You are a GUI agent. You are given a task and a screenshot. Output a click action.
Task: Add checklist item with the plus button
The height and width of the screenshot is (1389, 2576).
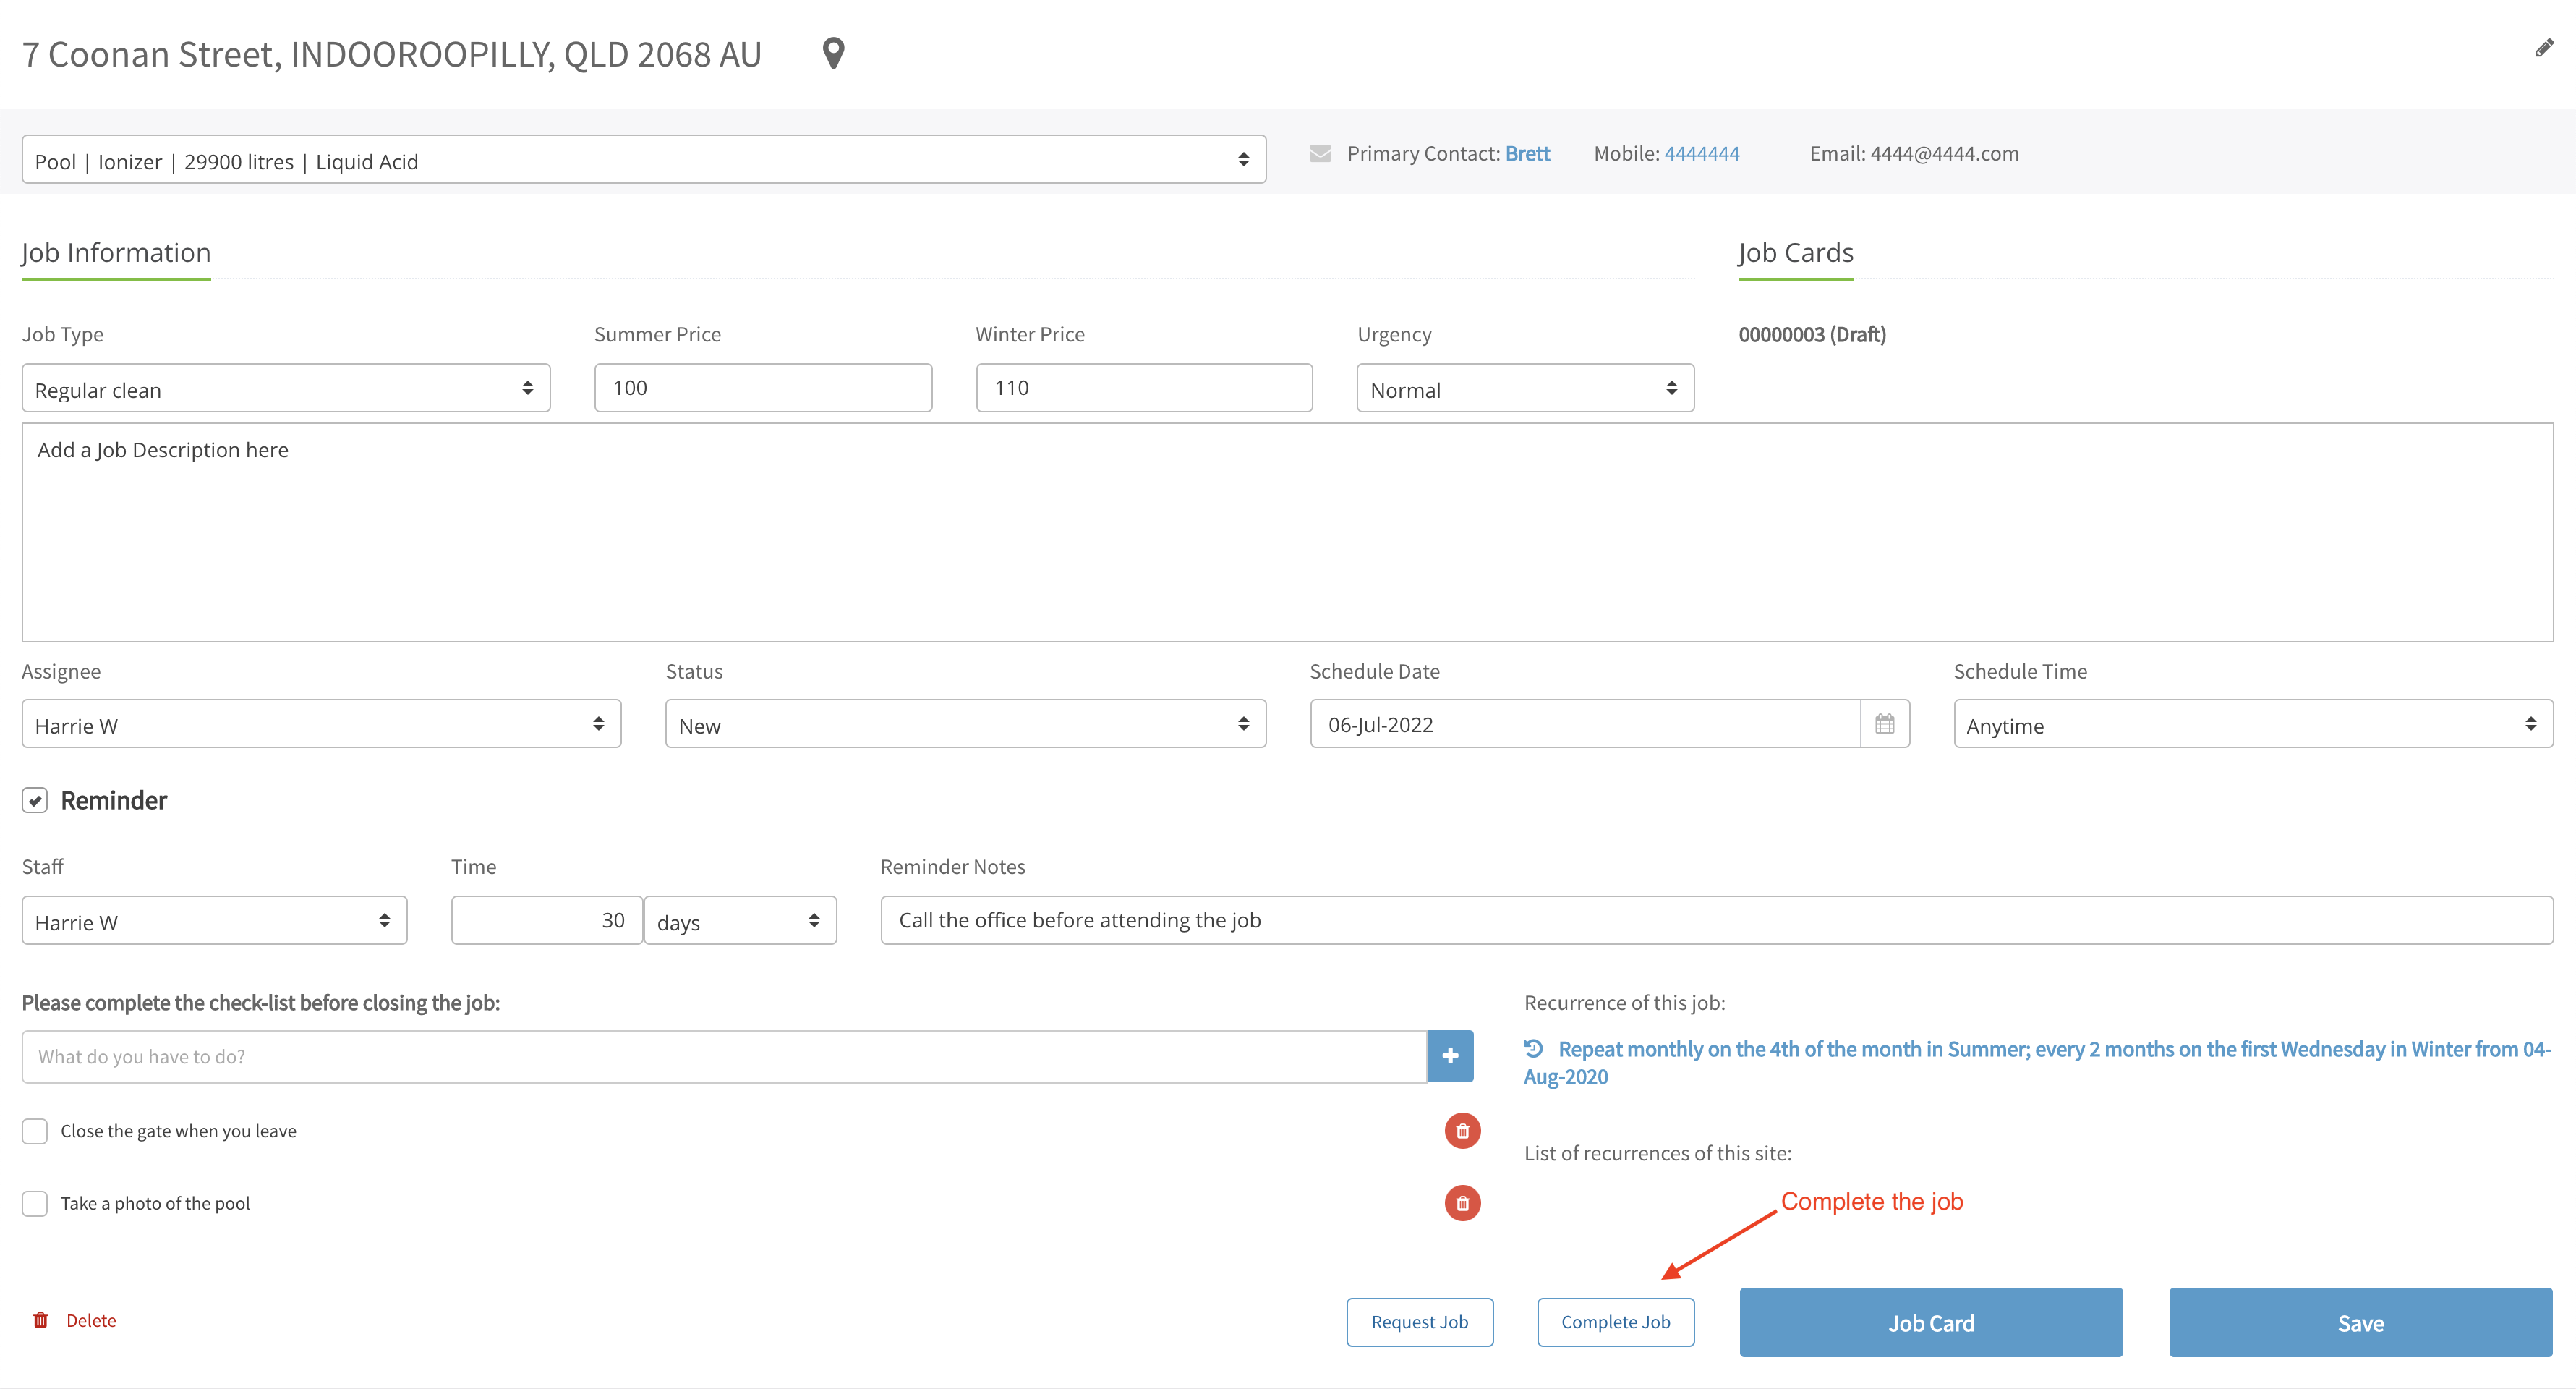[x=1449, y=1056]
